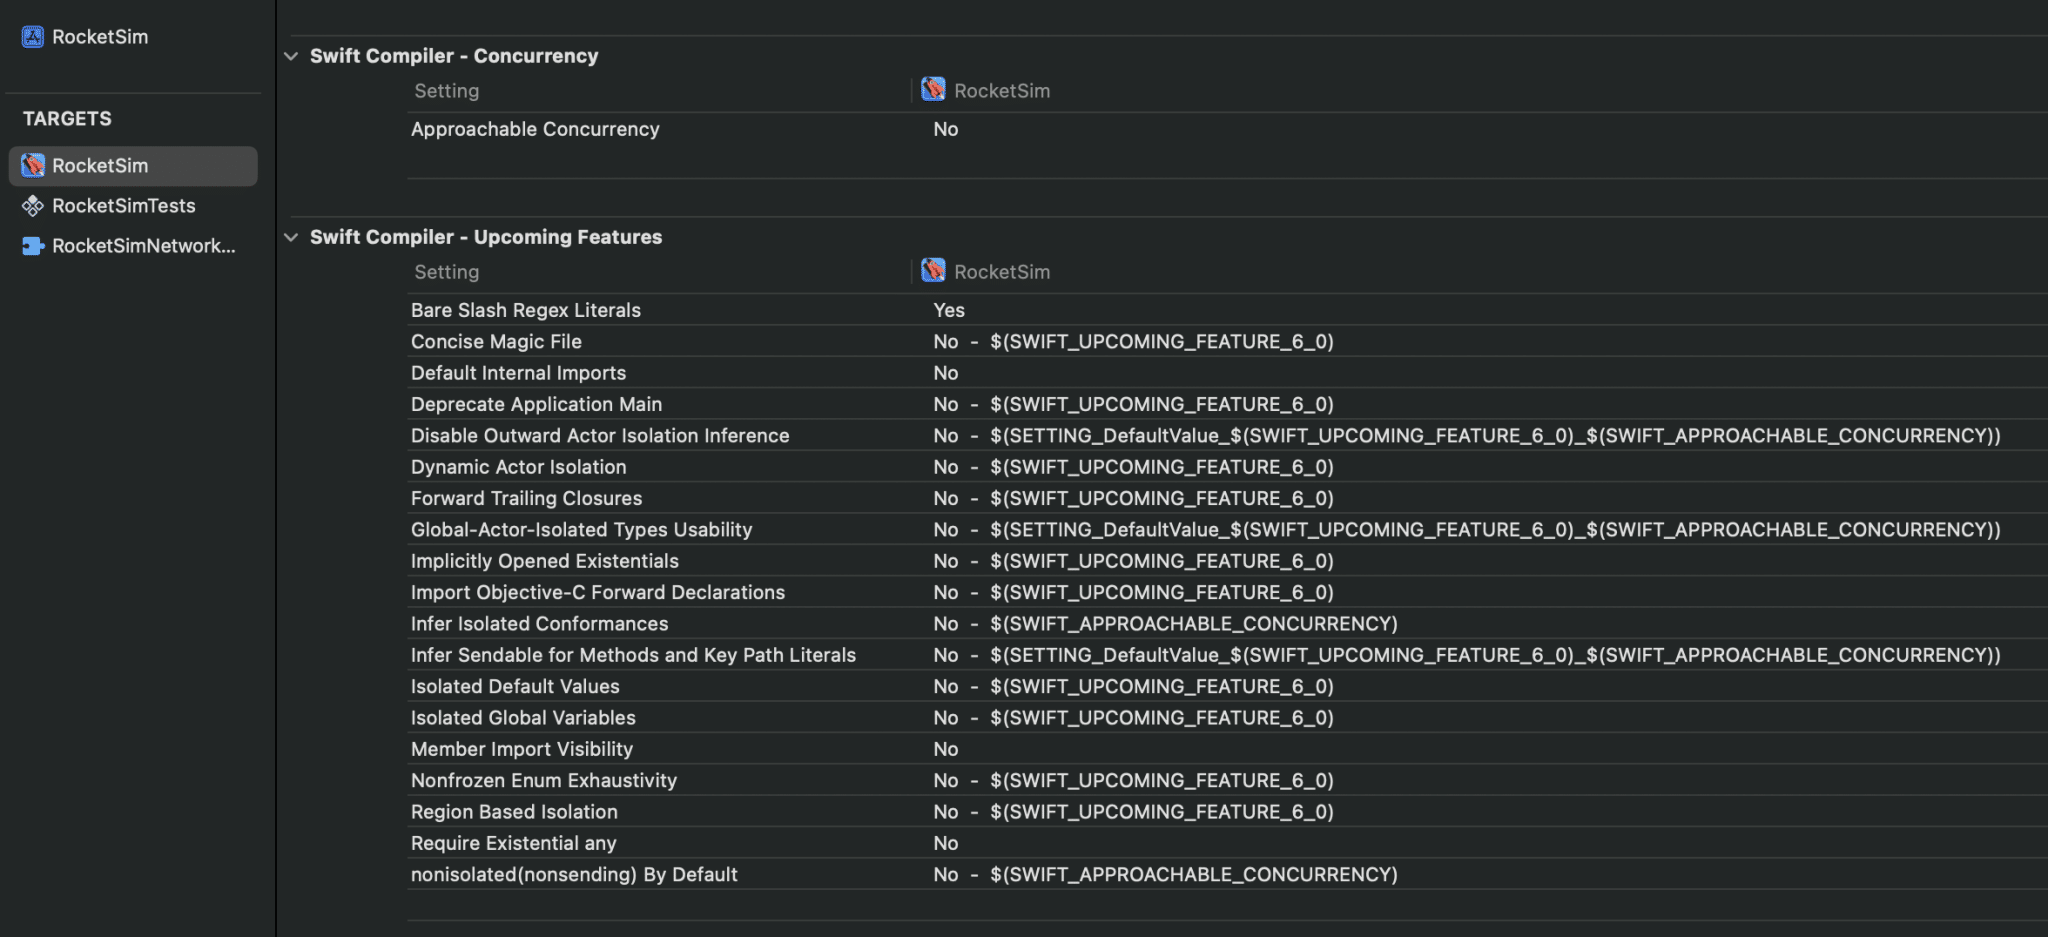Open Require Existential any value popup
This screenshot has width=2048, height=937.
945,843
